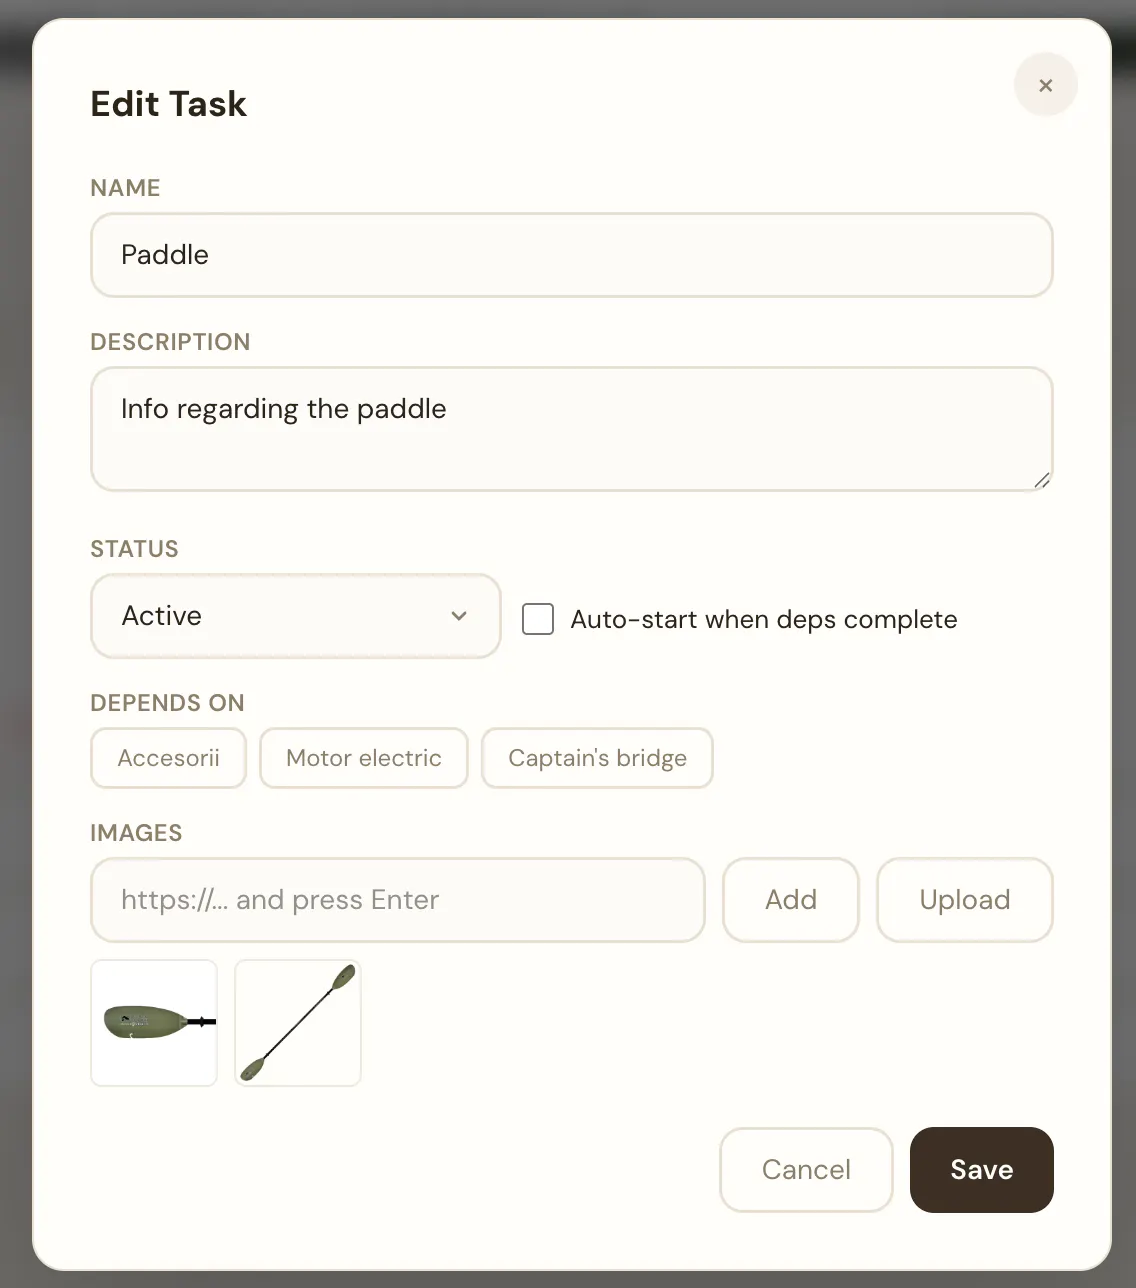This screenshot has width=1136, height=1288.
Task: Save the task changes
Action: click(982, 1170)
